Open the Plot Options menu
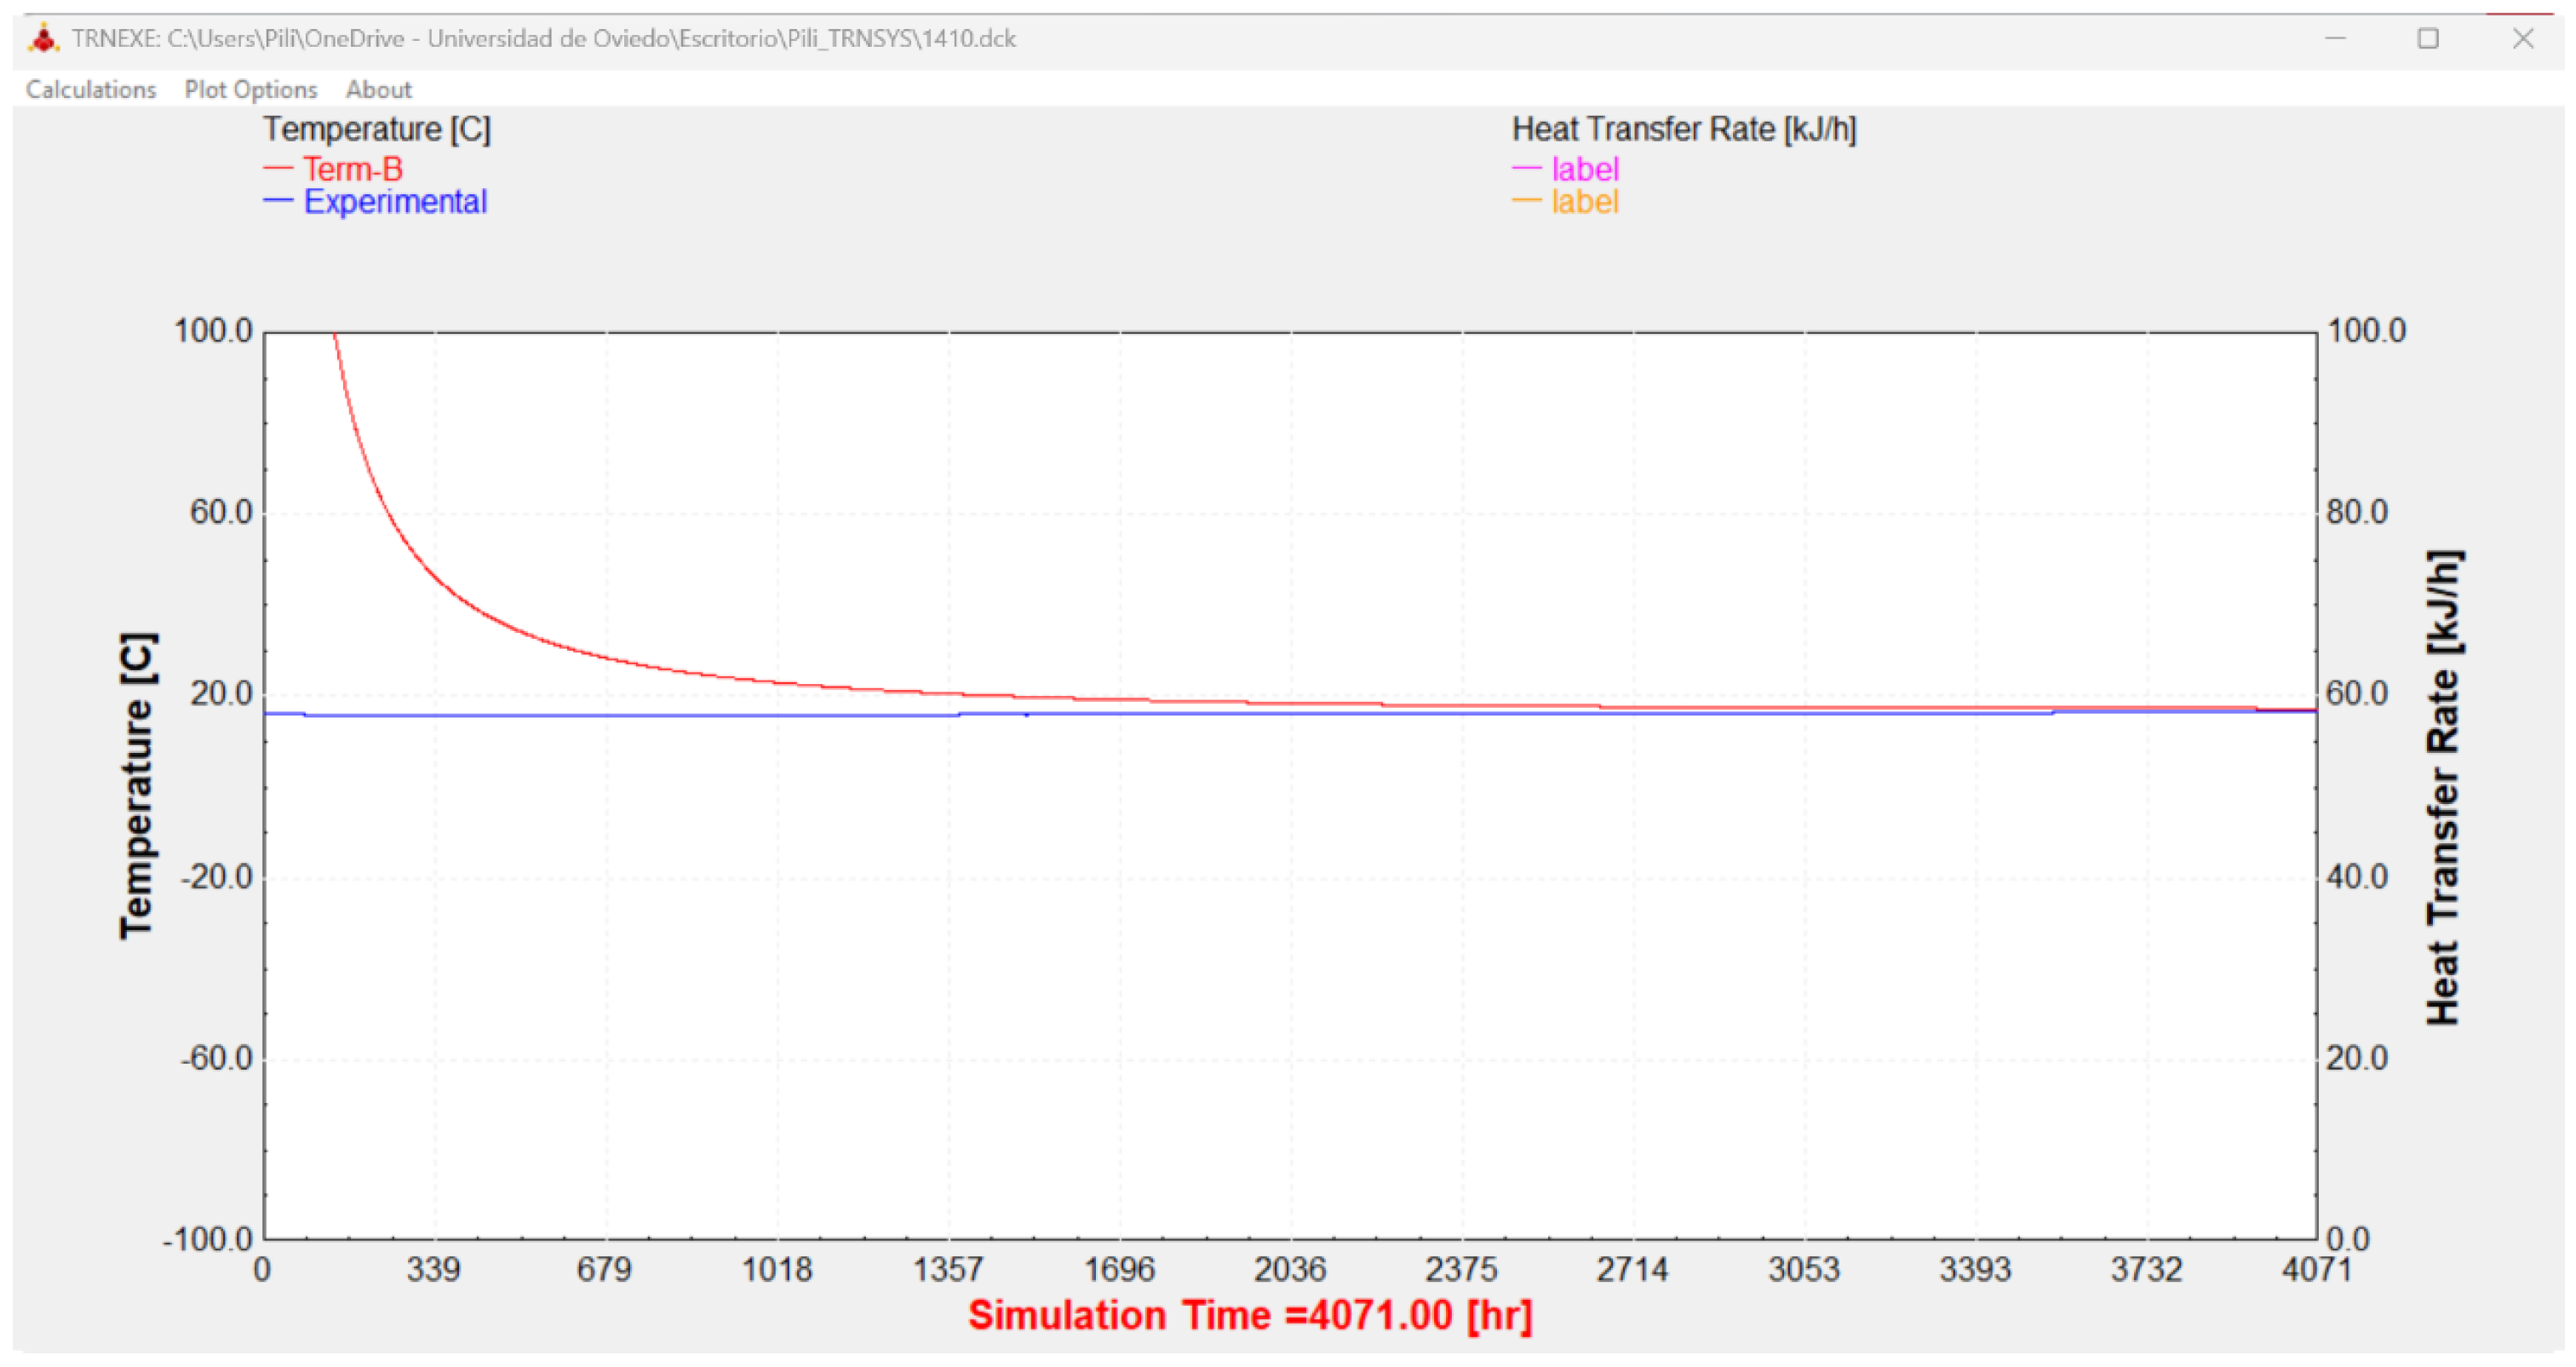The image size is (2576, 1367). (x=250, y=90)
